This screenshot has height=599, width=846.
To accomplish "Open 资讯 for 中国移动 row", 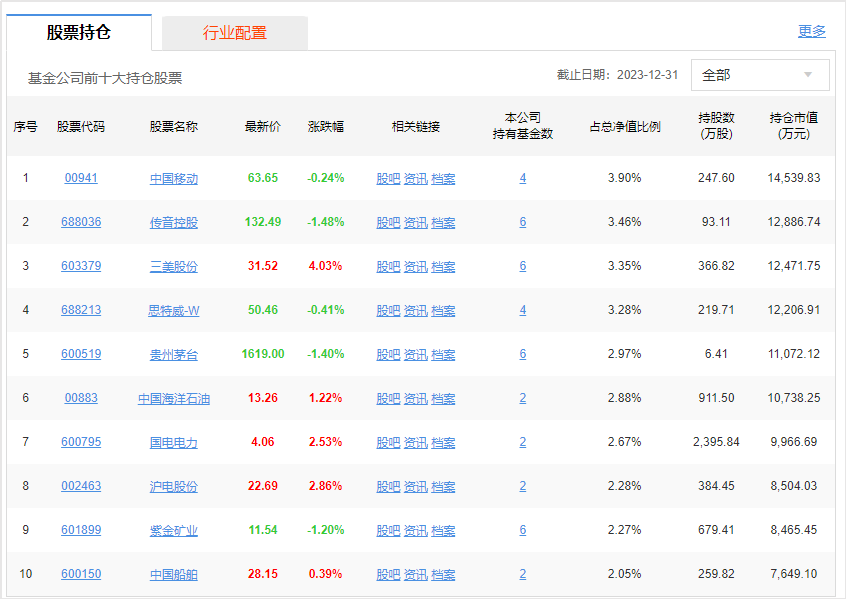I will point(416,179).
